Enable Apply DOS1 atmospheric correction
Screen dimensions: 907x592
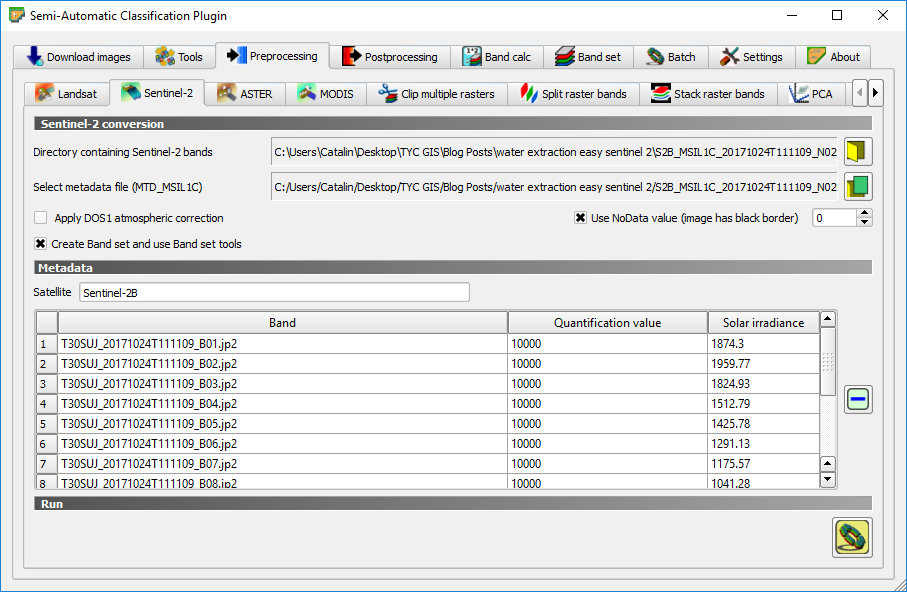click(41, 218)
